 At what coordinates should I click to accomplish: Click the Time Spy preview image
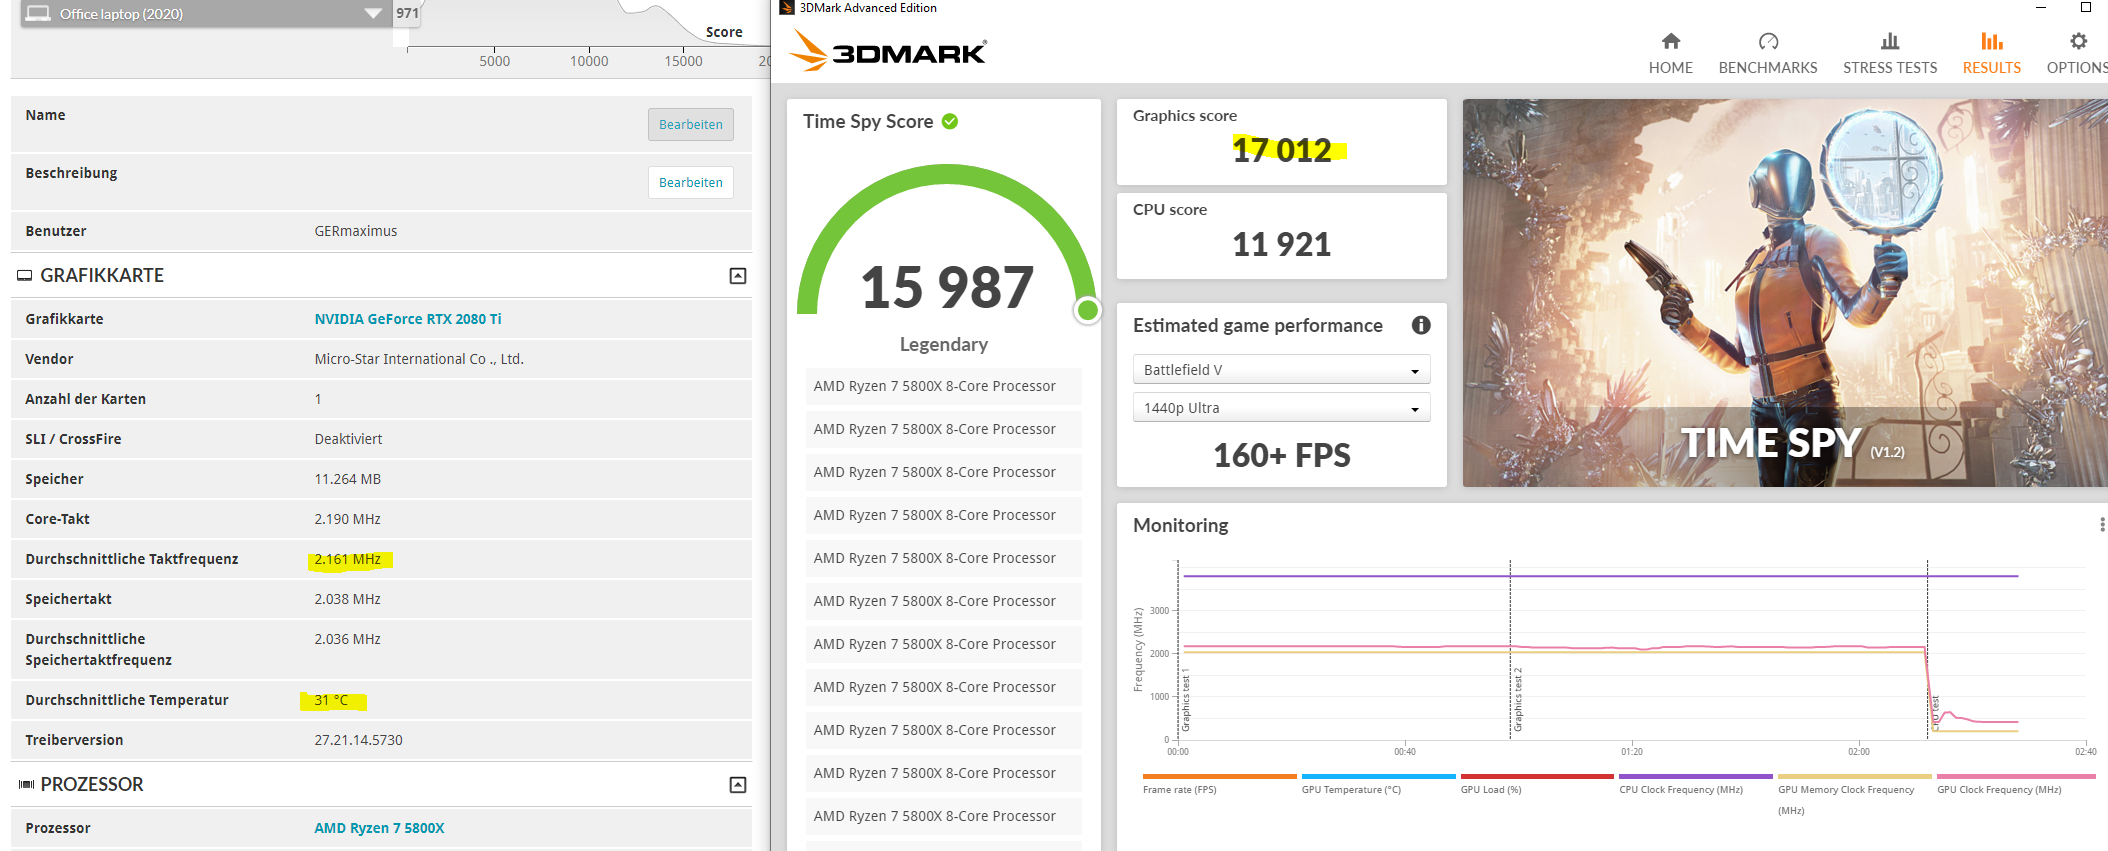[1785, 293]
